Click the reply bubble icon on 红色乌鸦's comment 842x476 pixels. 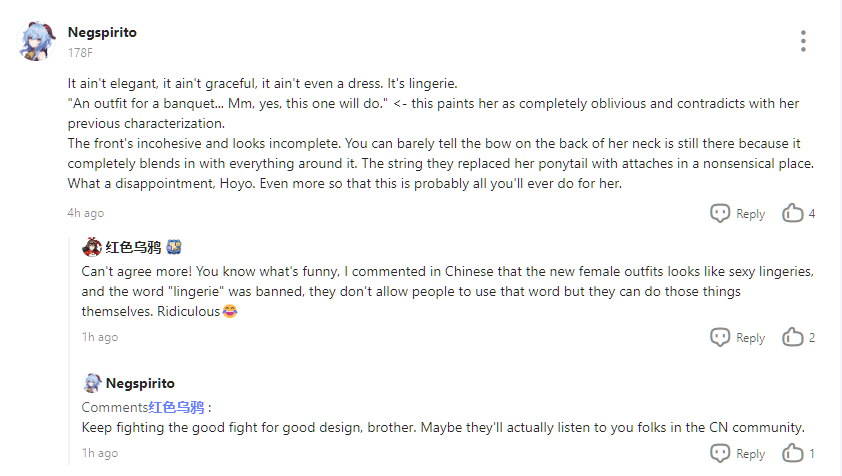[x=720, y=337]
